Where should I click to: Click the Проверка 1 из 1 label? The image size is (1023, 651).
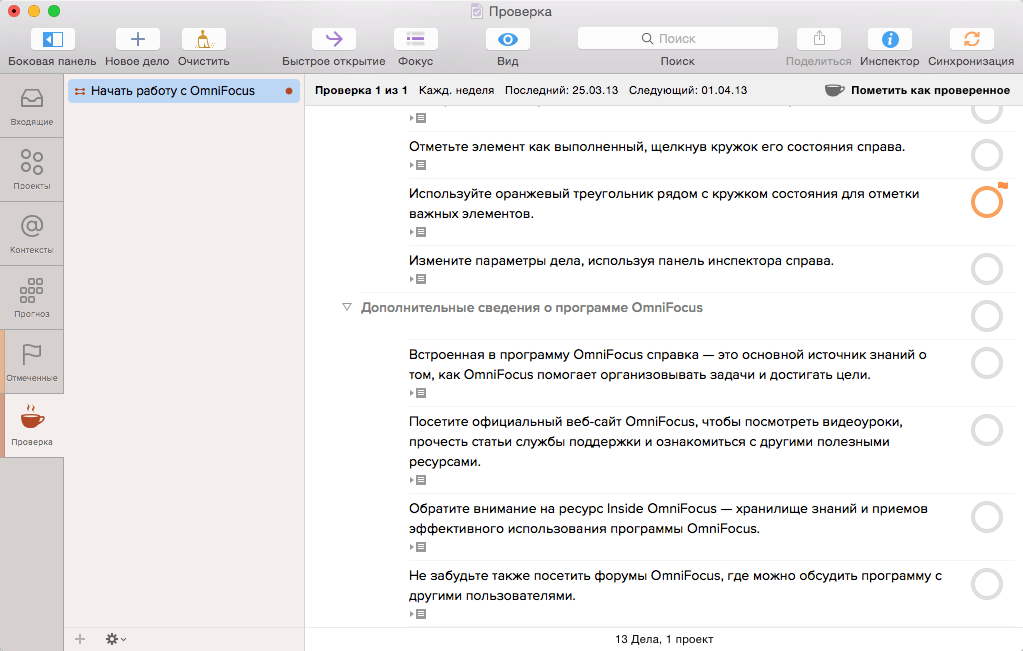coord(361,90)
